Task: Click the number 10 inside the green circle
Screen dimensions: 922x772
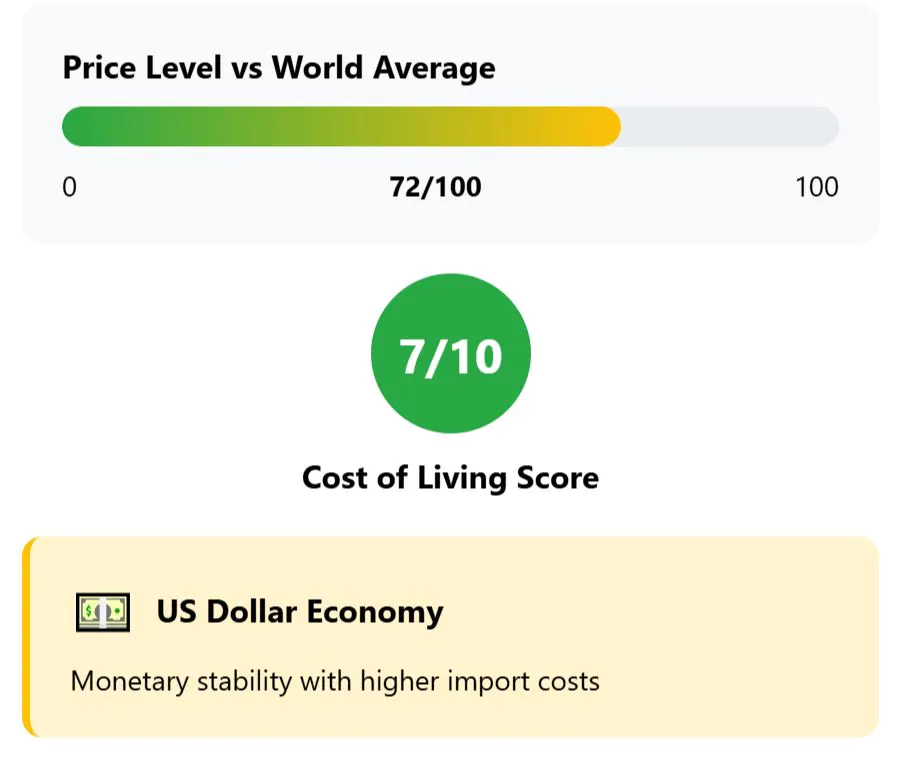Action: tap(477, 356)
